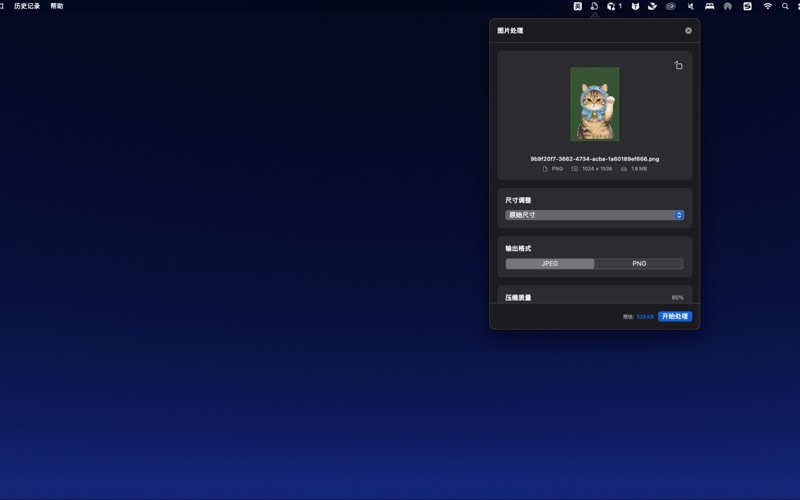This screenshot has width=800, height=500.
Task: Click the 图片处理 popover title
Action: tap(510, 31)
